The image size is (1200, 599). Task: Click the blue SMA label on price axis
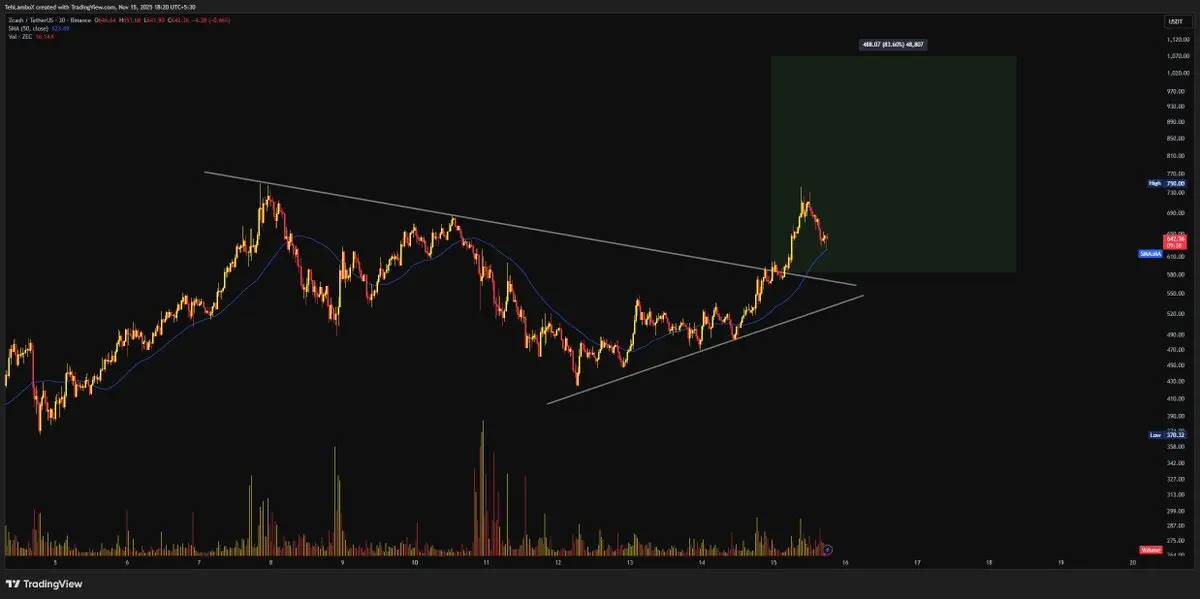(x=1150, y=254)
